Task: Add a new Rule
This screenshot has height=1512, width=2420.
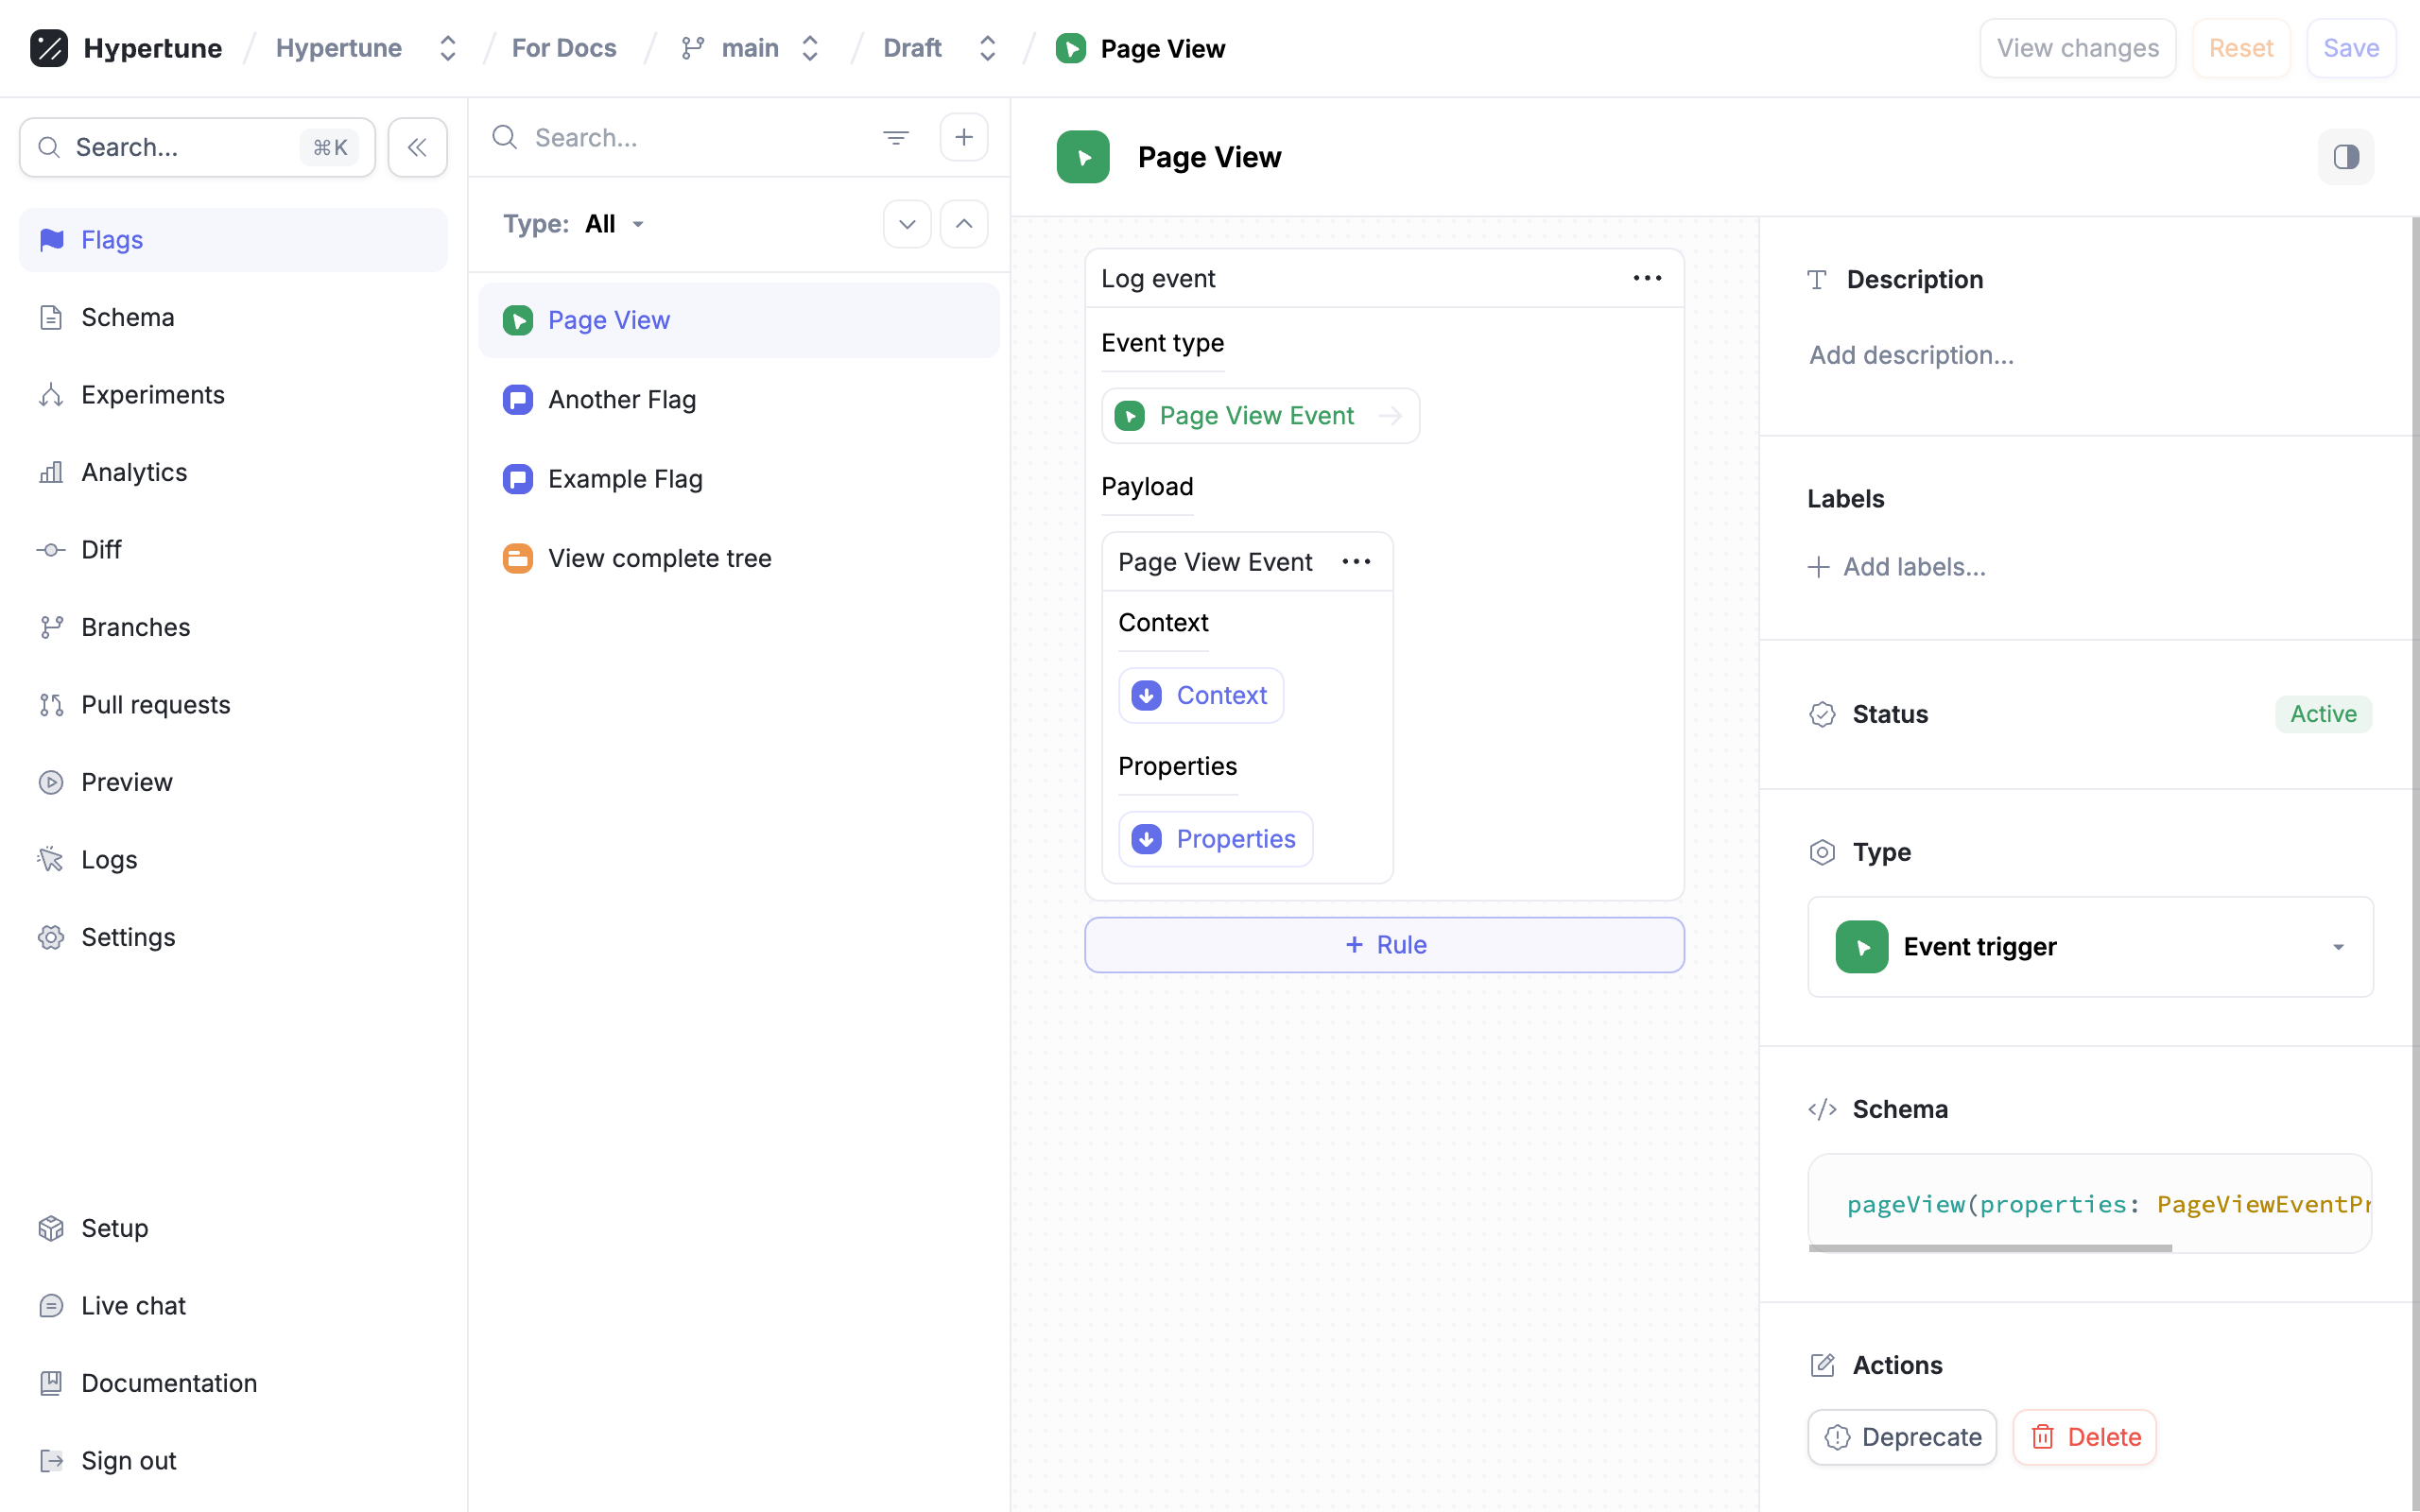Action: pyautogui.click(x=1383, y=945)
